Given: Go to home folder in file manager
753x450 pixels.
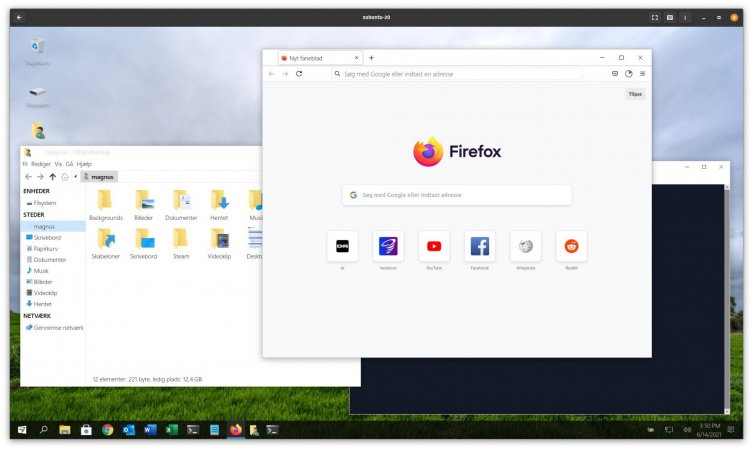Looking at the screenshot, I should pos(65,177).
